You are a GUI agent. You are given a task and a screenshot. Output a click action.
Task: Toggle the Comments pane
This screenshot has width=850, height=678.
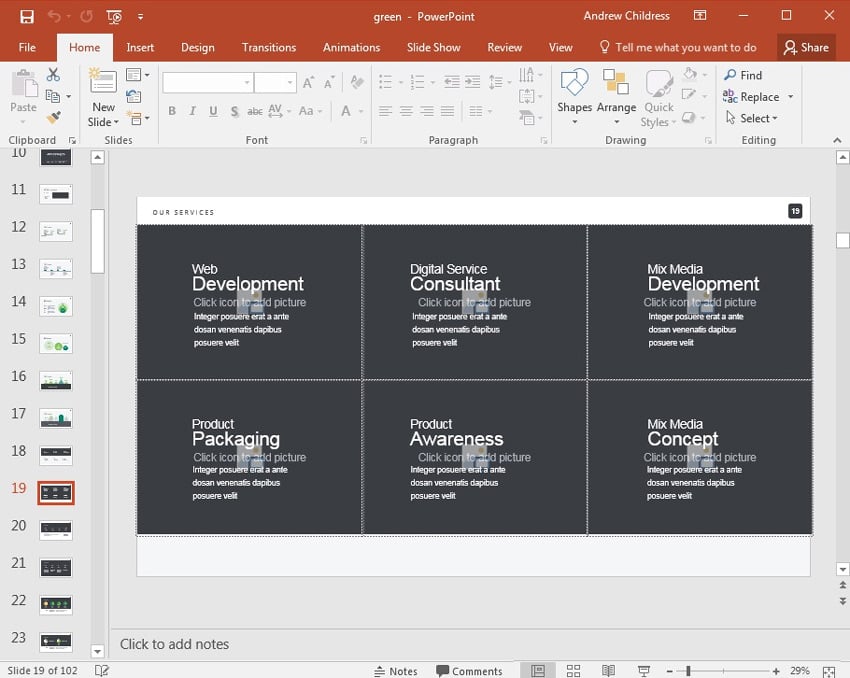469,671
